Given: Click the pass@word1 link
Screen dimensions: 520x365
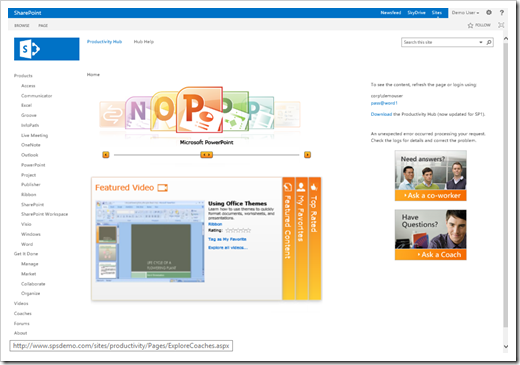Looking at the screenshot, I should [x=384, y=103].
